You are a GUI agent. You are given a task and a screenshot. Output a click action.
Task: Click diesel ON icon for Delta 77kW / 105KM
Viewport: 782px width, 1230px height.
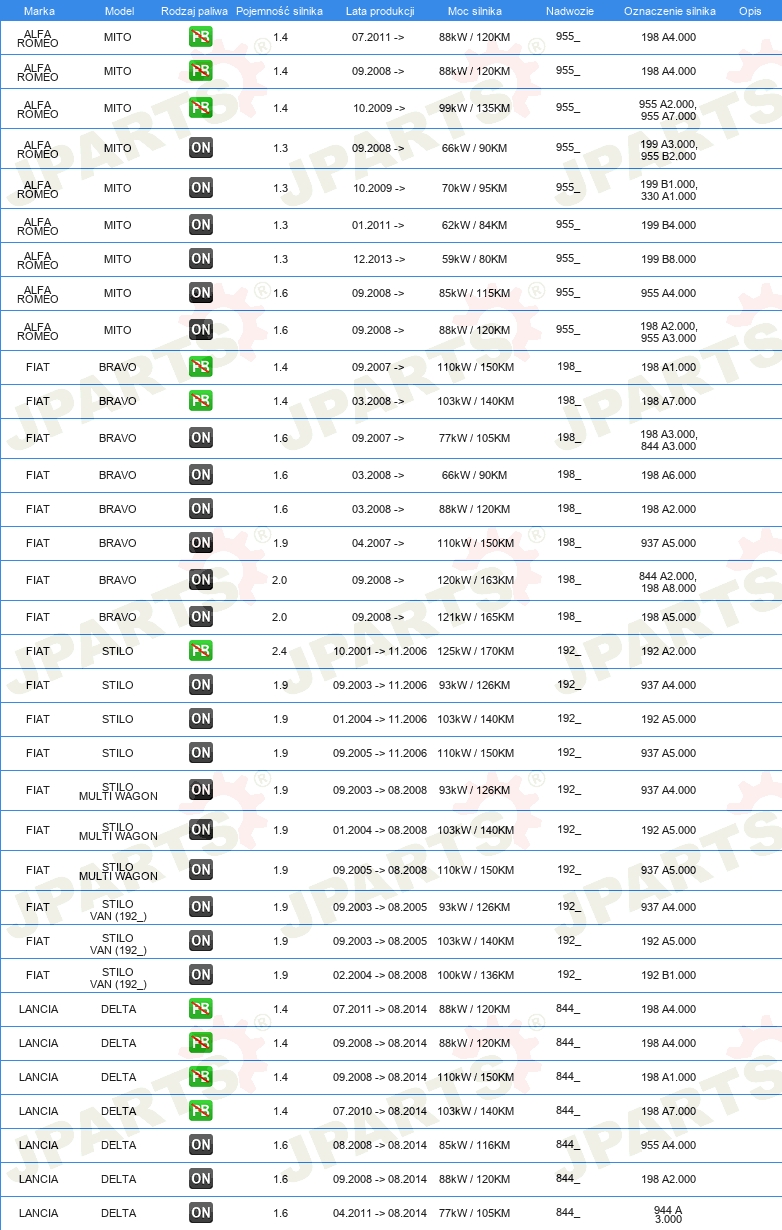(x=201, y=1213)
